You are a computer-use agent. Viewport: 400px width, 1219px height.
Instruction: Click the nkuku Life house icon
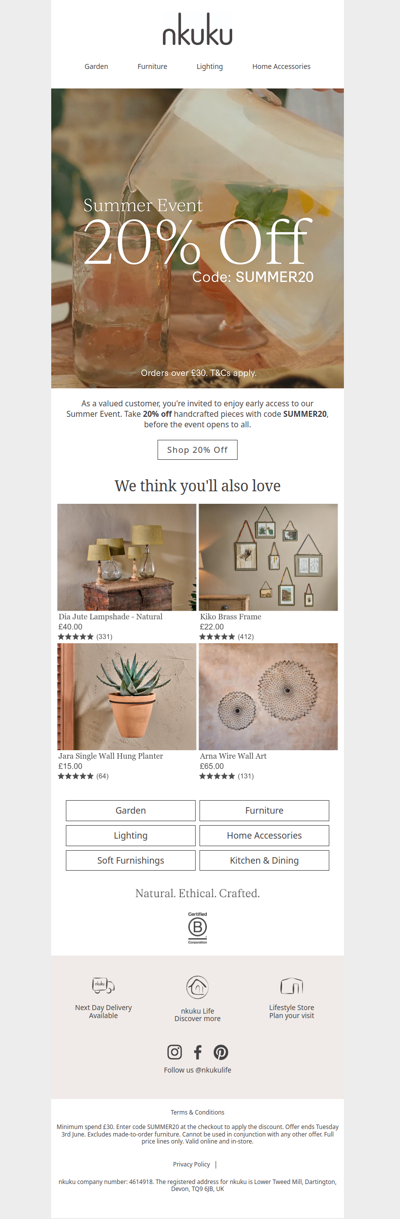tap(197, 987)
